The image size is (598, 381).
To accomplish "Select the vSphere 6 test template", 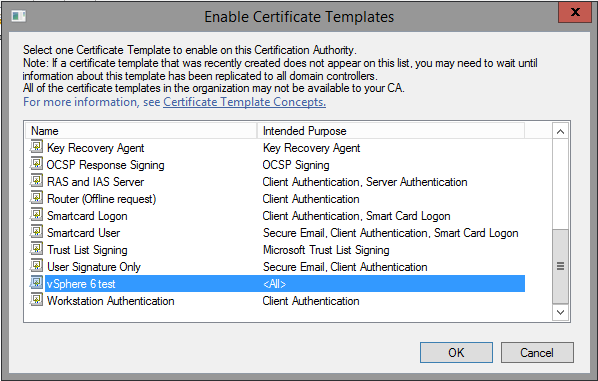I will [81, 284].
